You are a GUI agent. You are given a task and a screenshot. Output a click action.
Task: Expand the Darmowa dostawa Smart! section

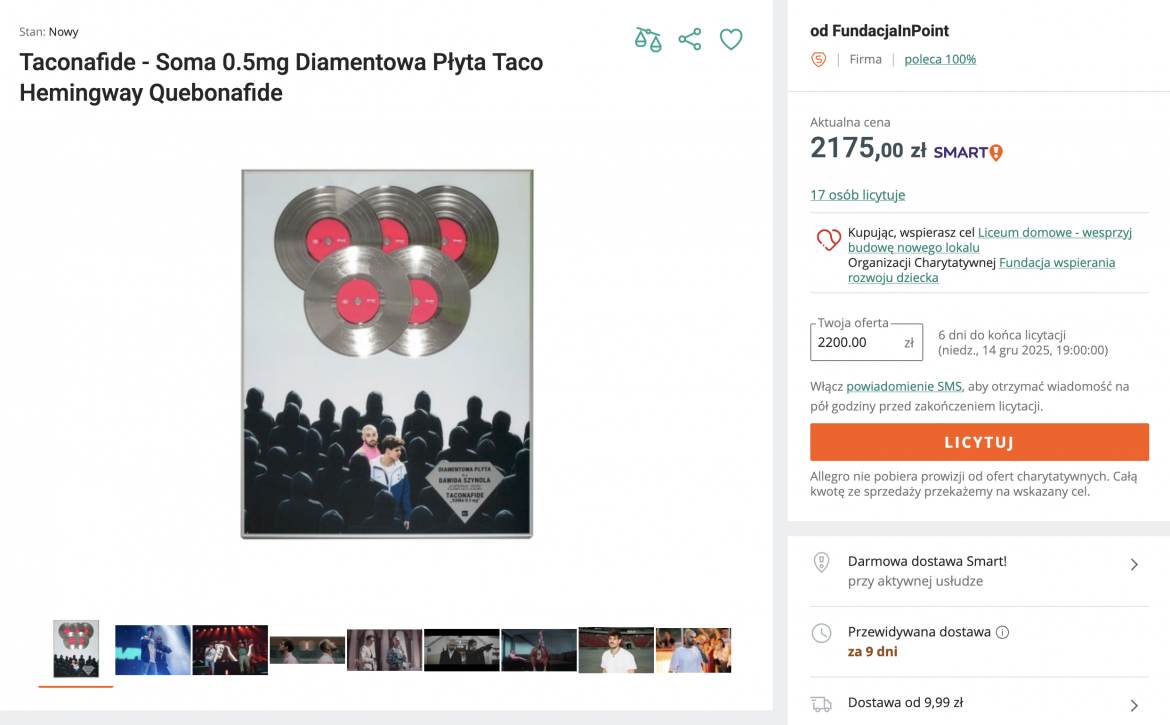pyautogui.click(x=1134, y=564)
